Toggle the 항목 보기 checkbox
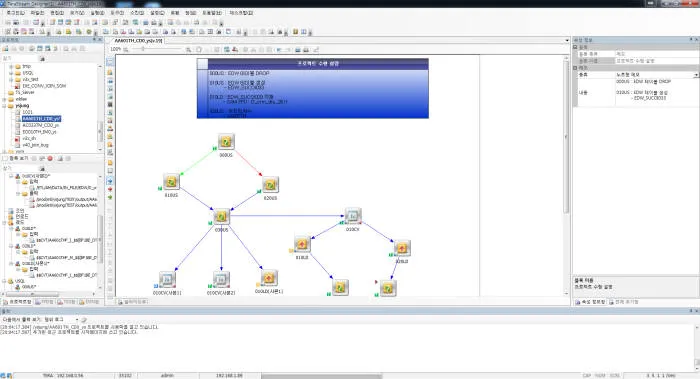700x379 pixels. coord(5,158)
